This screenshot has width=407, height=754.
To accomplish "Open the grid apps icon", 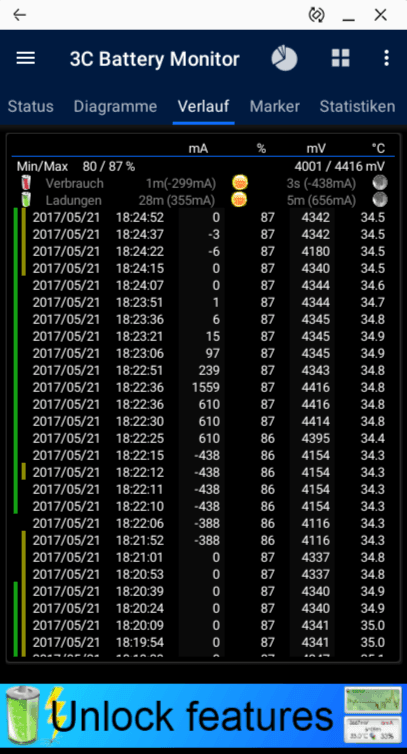I will point(341,58).
